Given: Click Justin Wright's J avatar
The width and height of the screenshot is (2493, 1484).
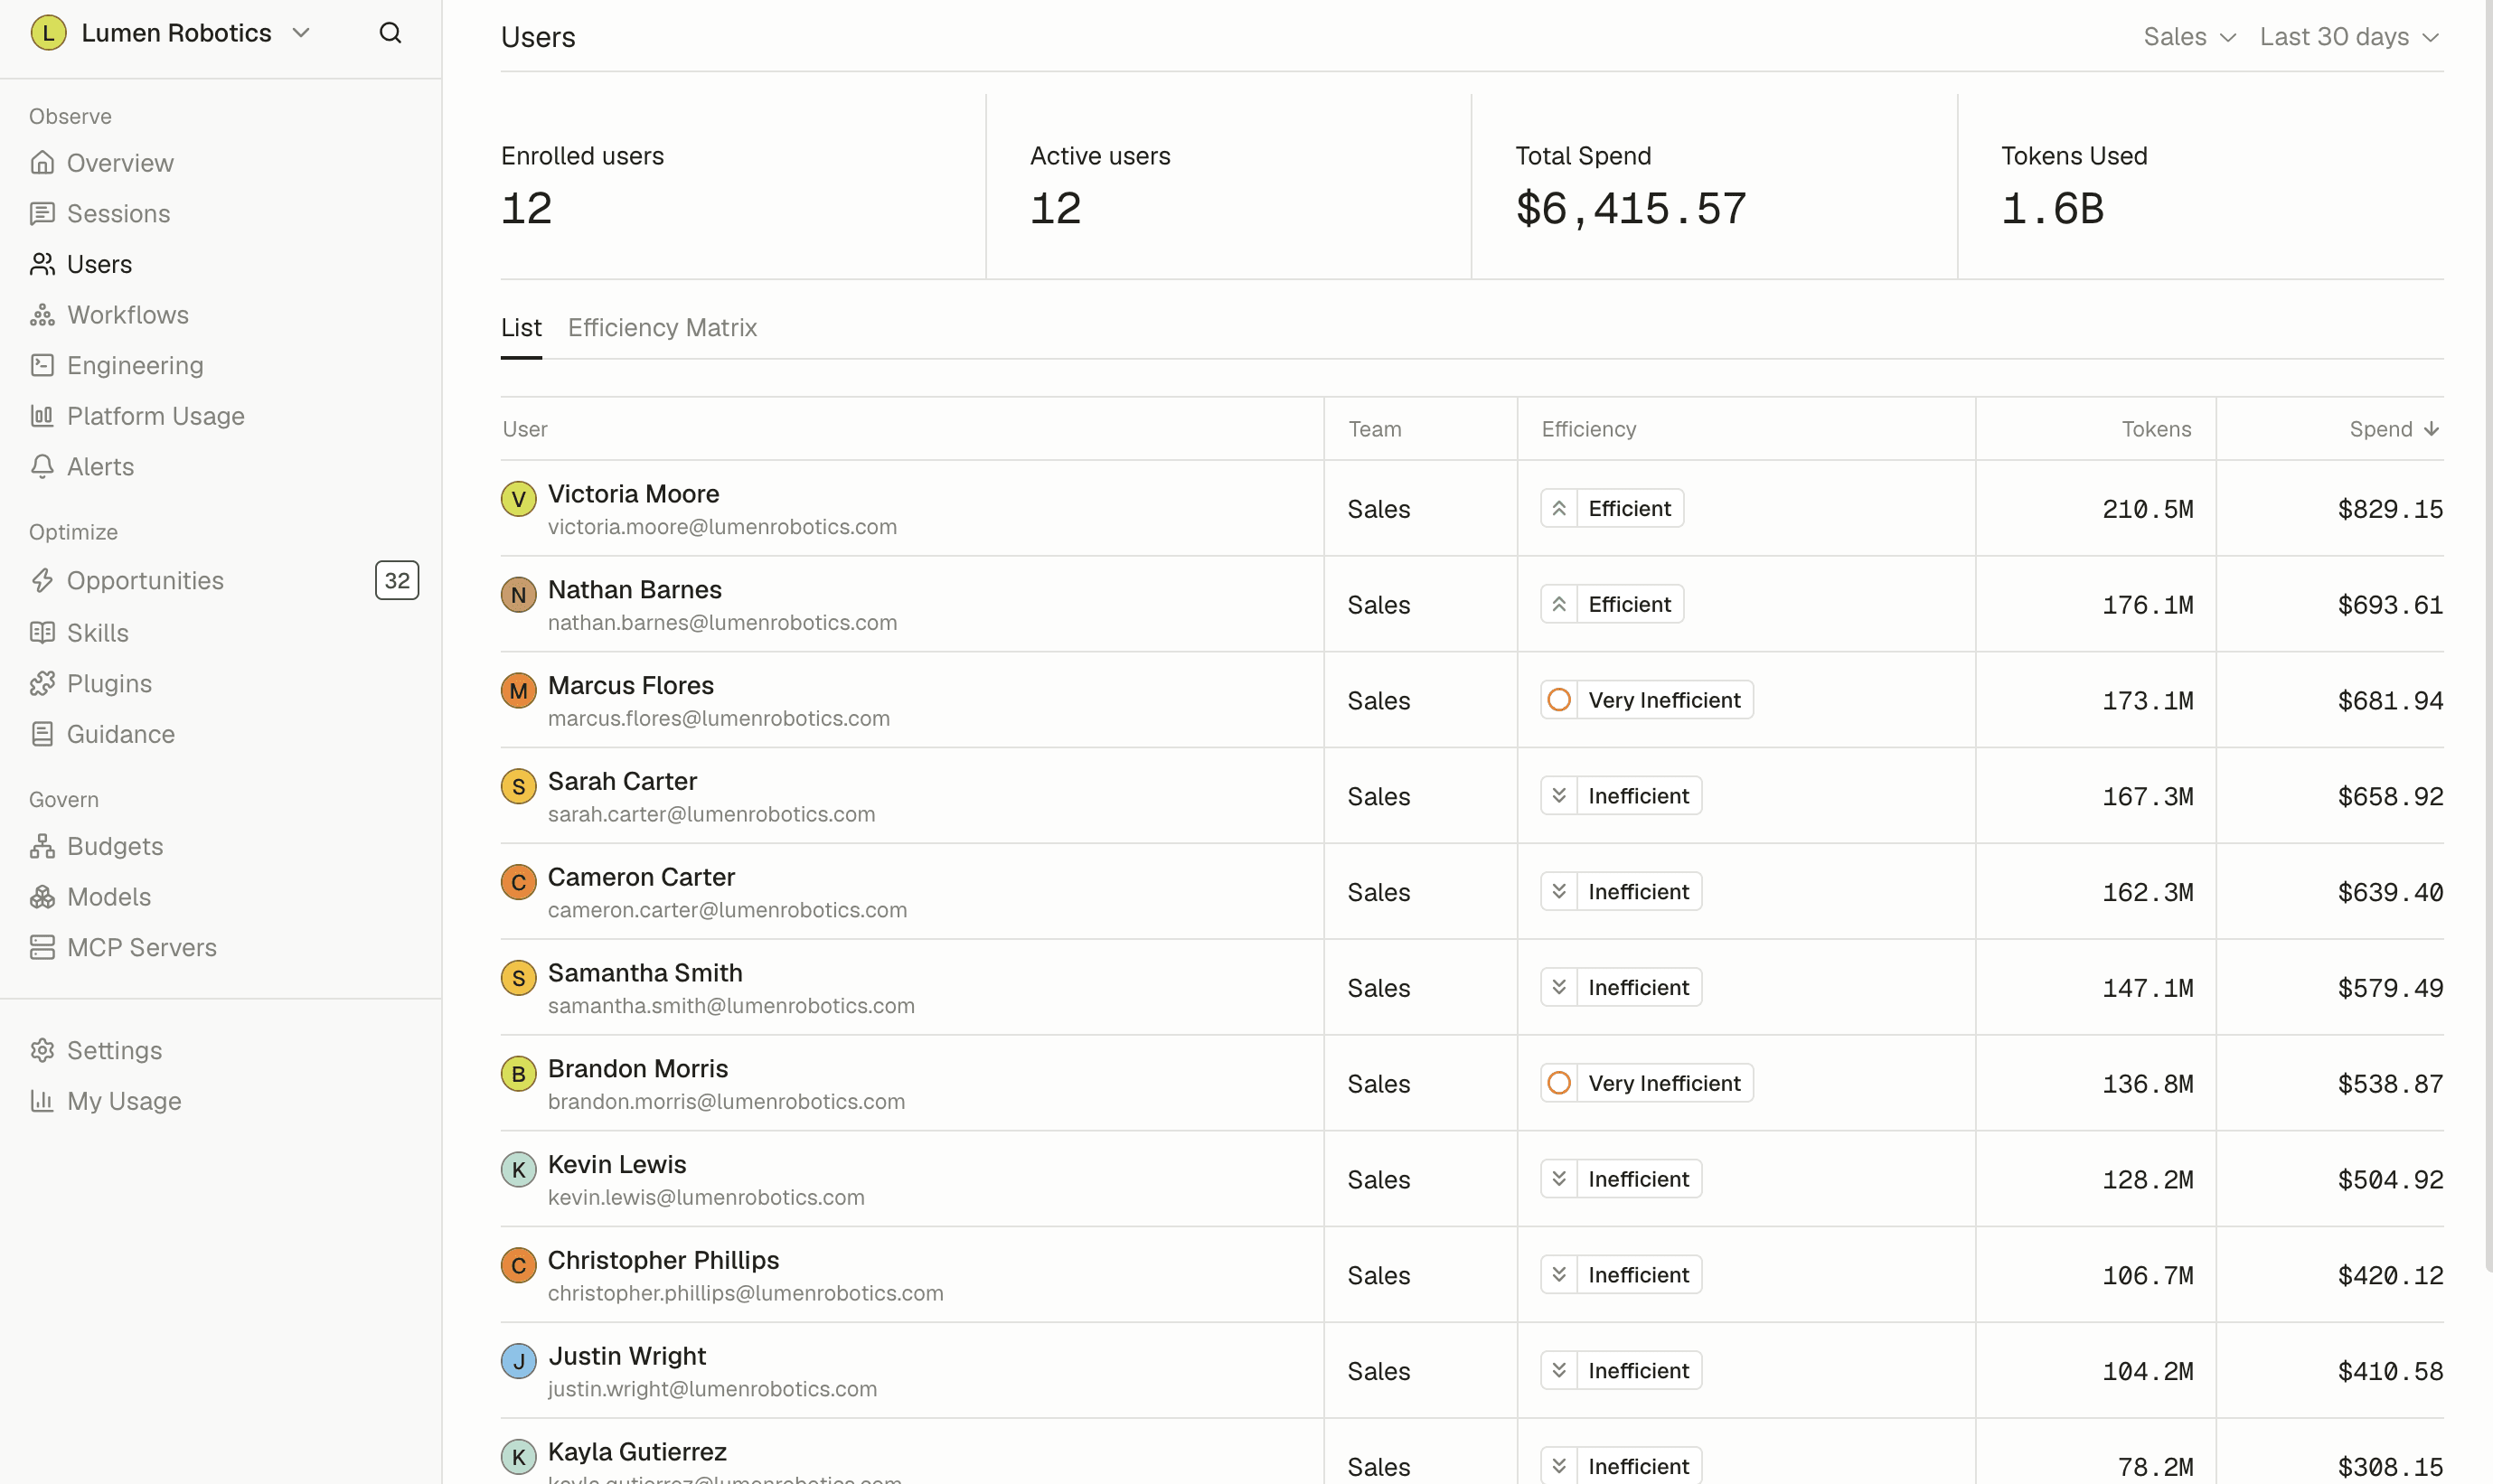Looking at the screenshot, I should click(518, 1361).
